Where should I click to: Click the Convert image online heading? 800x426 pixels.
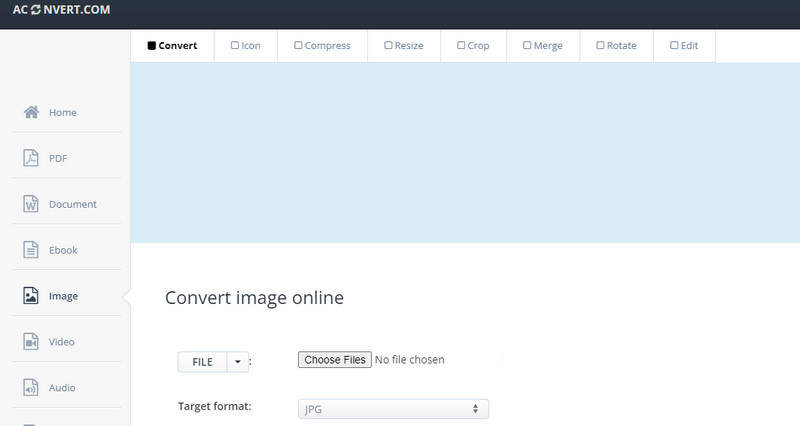(254, 298)
